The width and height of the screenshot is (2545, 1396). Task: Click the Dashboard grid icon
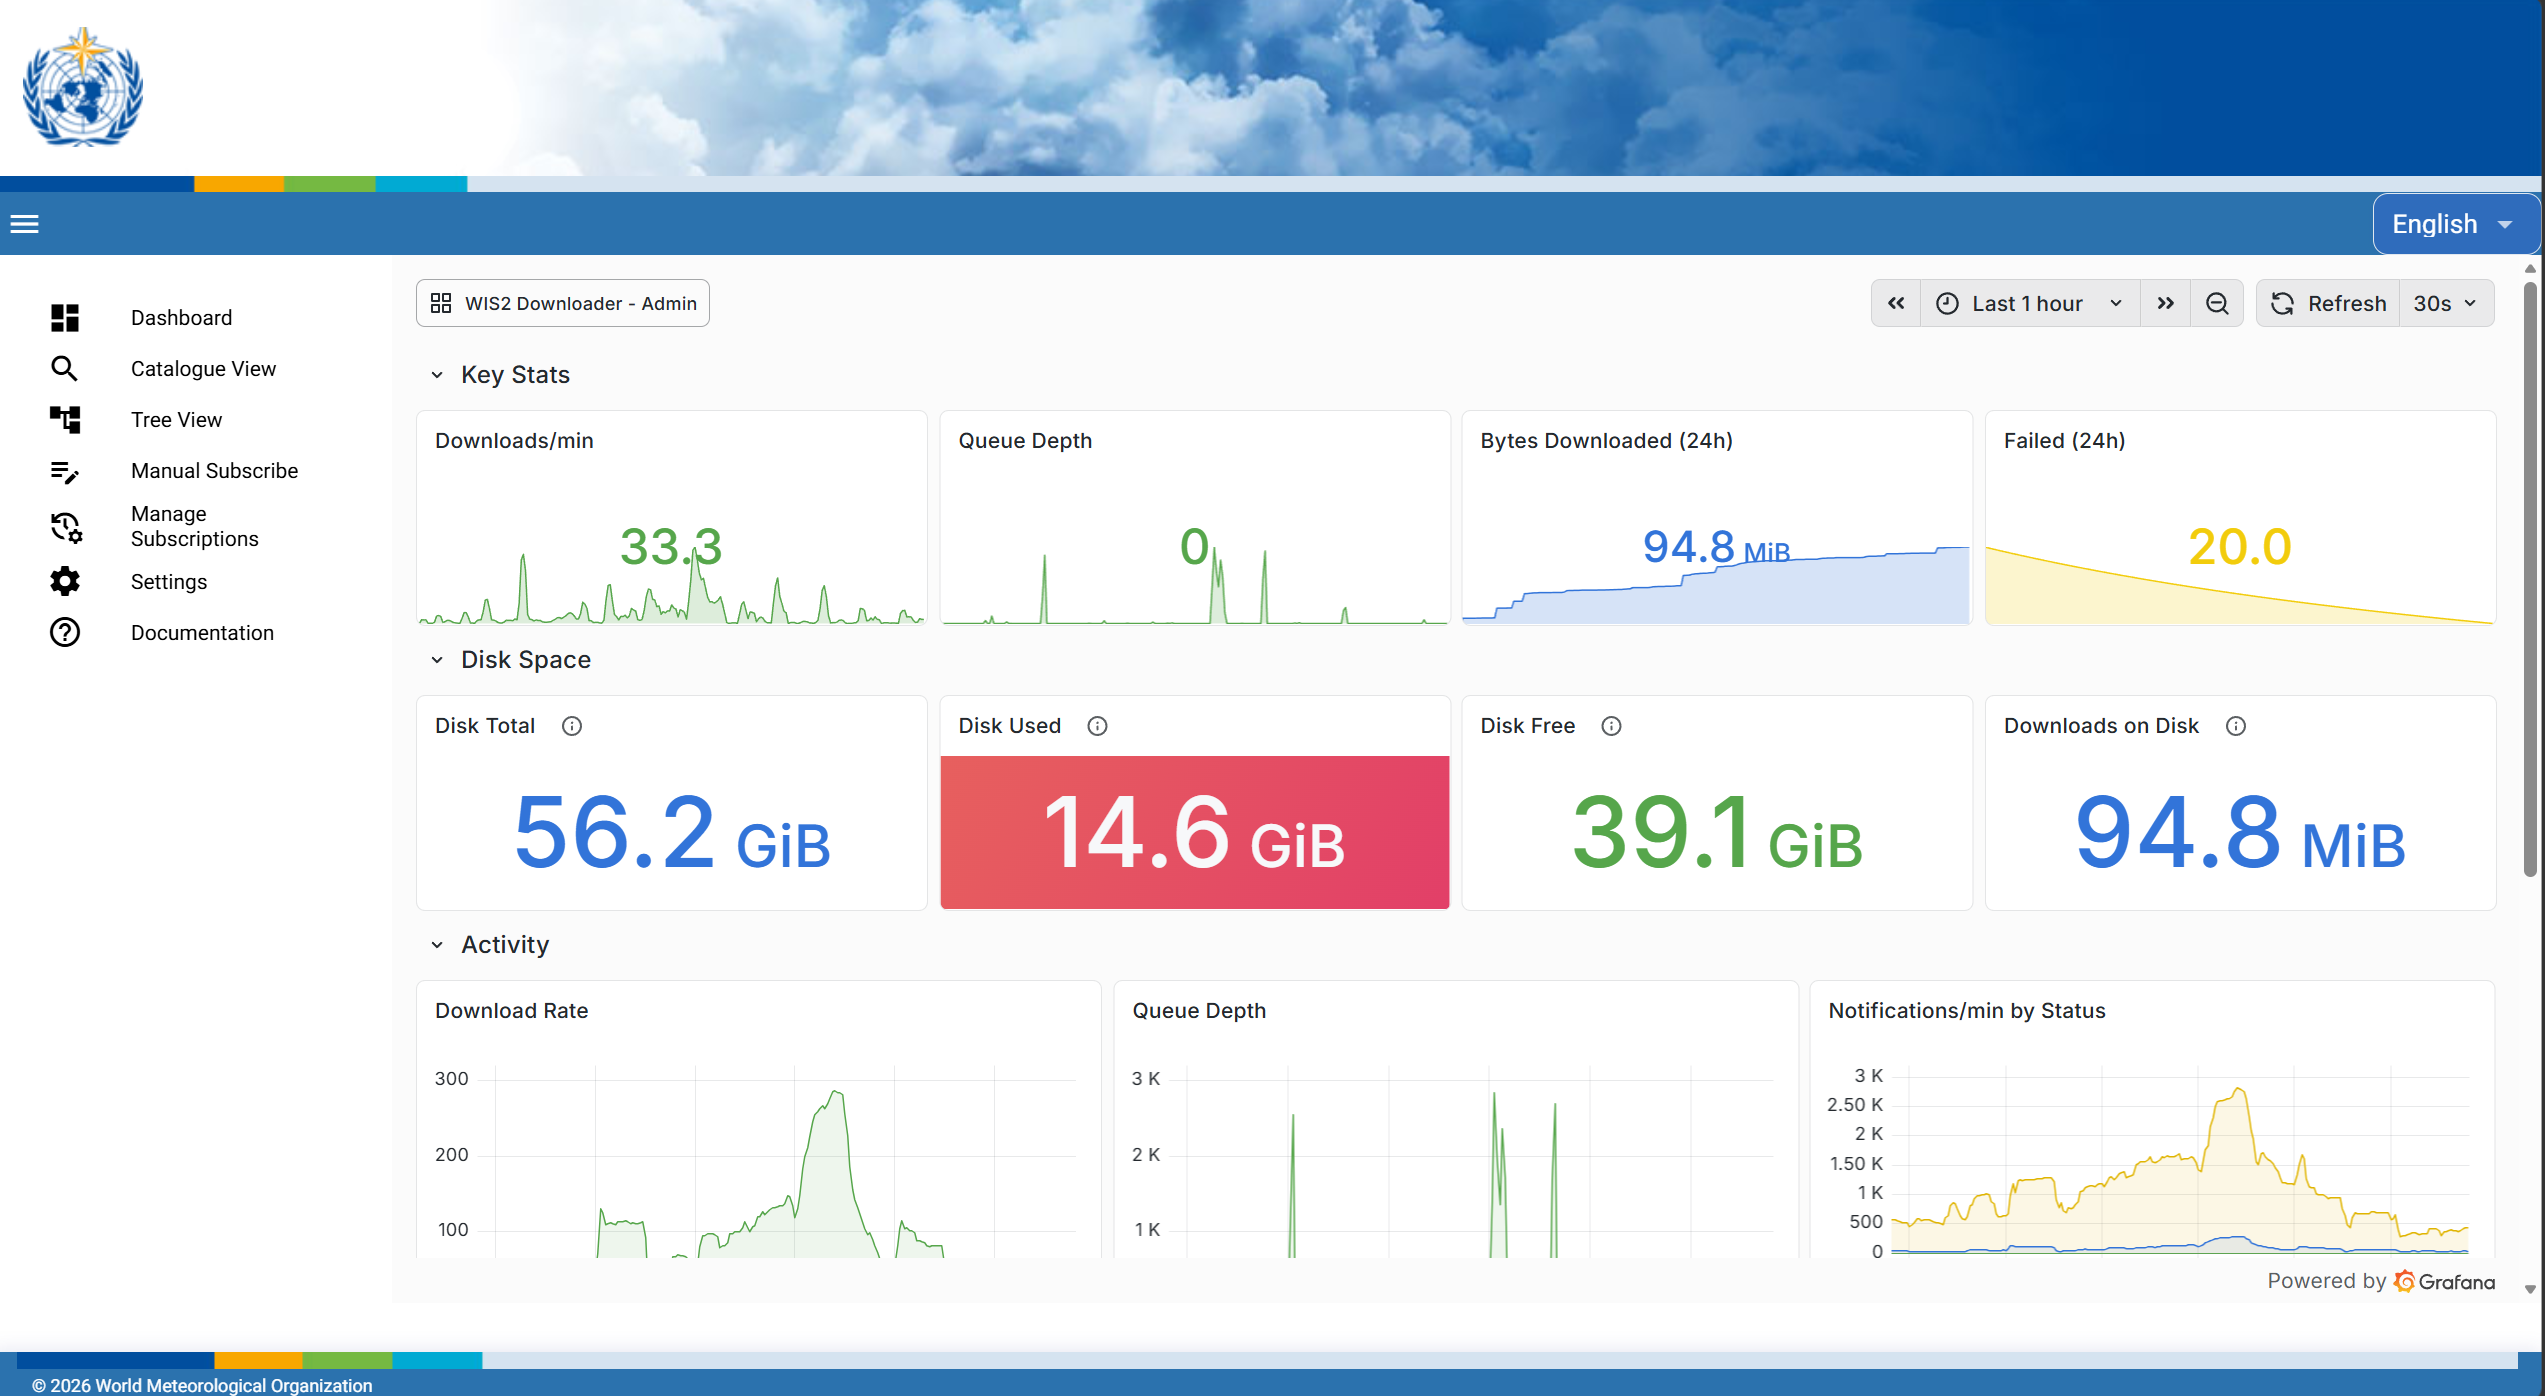point(65,318)
